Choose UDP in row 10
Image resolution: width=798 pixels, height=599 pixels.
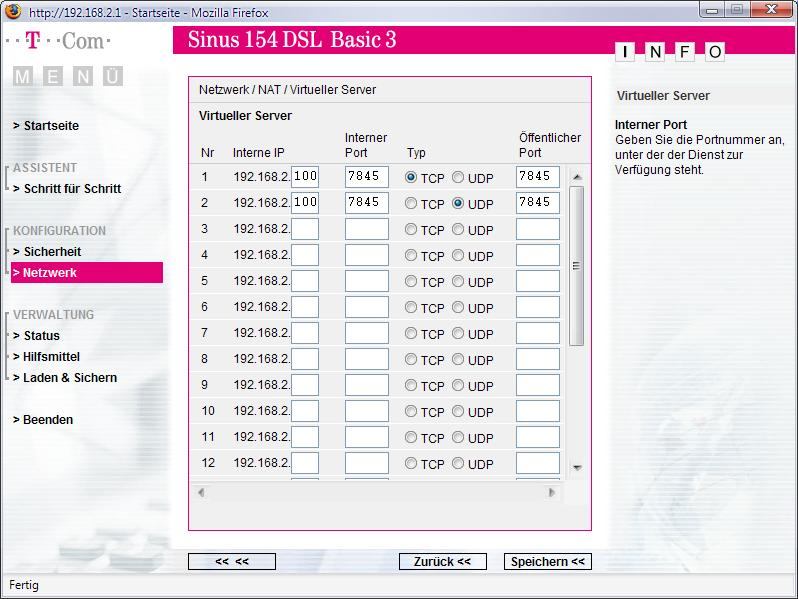click(x=458, y=411)
